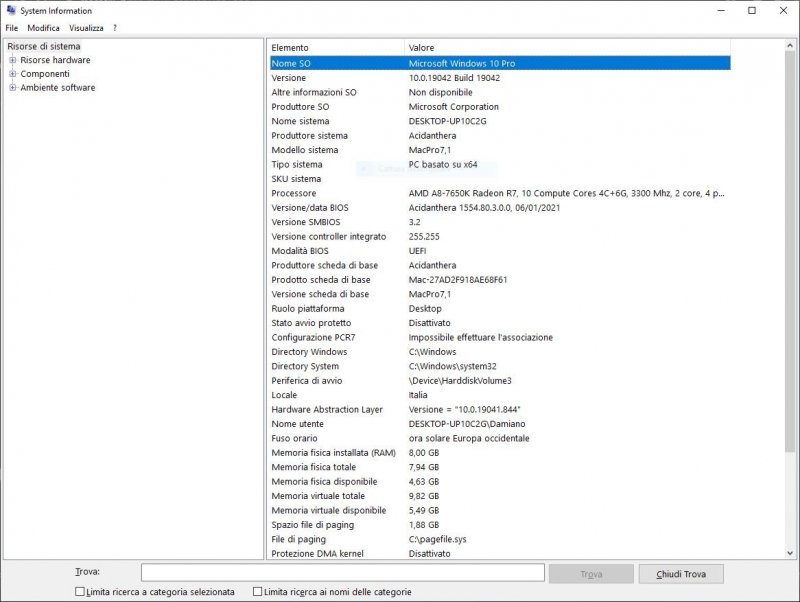800x602 pixels.
Task: Click the Chiudi Trova button
Action: tap(681, 574)
